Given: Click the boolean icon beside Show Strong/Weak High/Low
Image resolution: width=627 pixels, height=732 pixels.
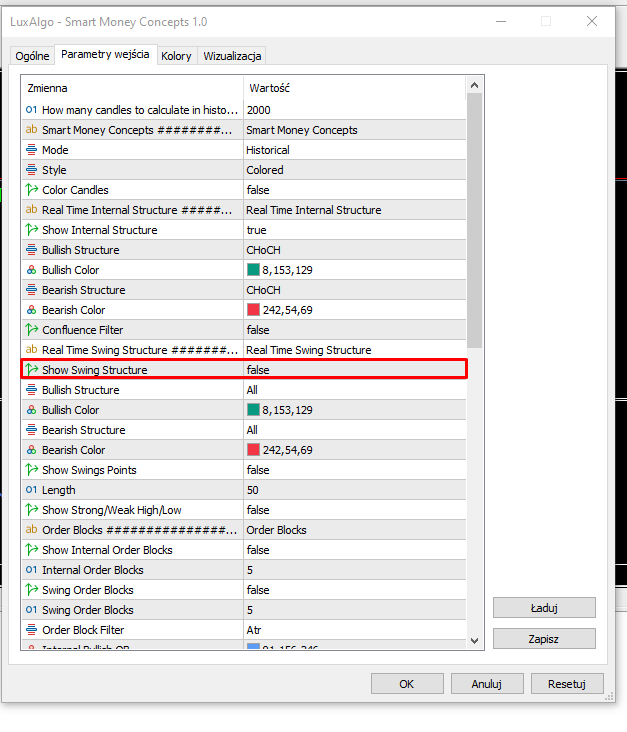Looking at the screenshot, I should (x=31, y=510).
